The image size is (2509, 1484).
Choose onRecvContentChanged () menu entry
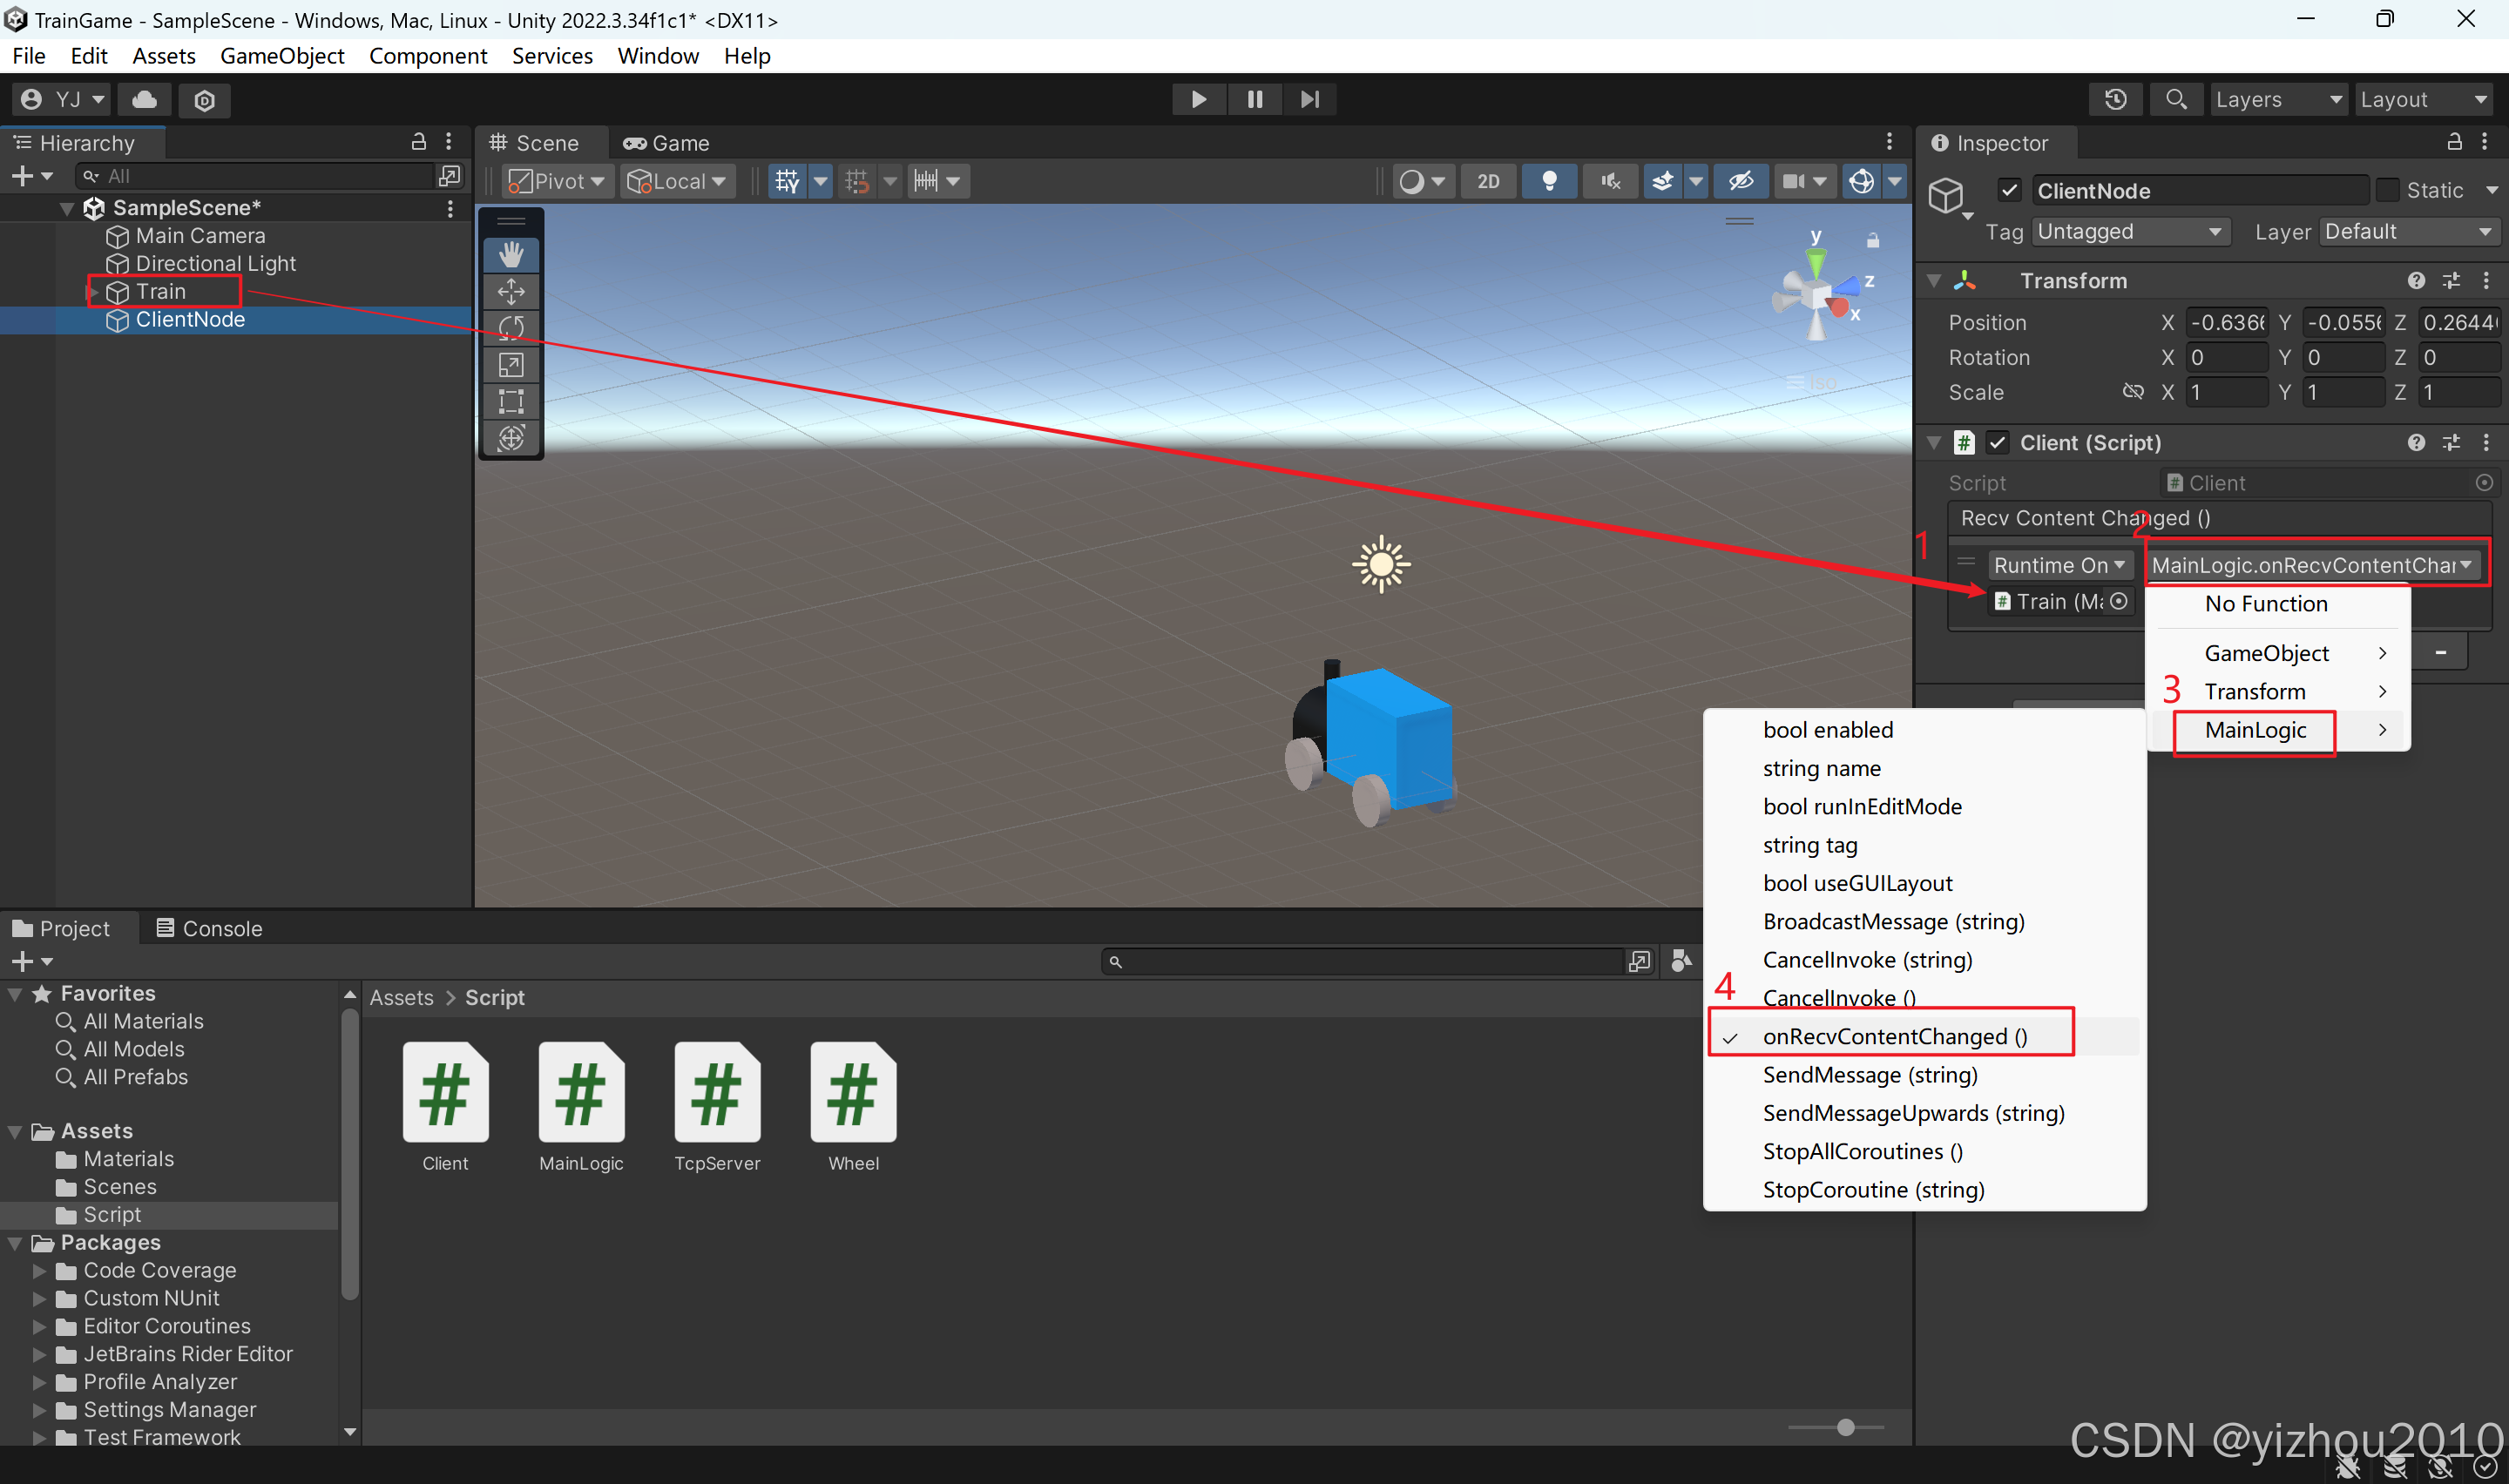coord(1923,1036)
